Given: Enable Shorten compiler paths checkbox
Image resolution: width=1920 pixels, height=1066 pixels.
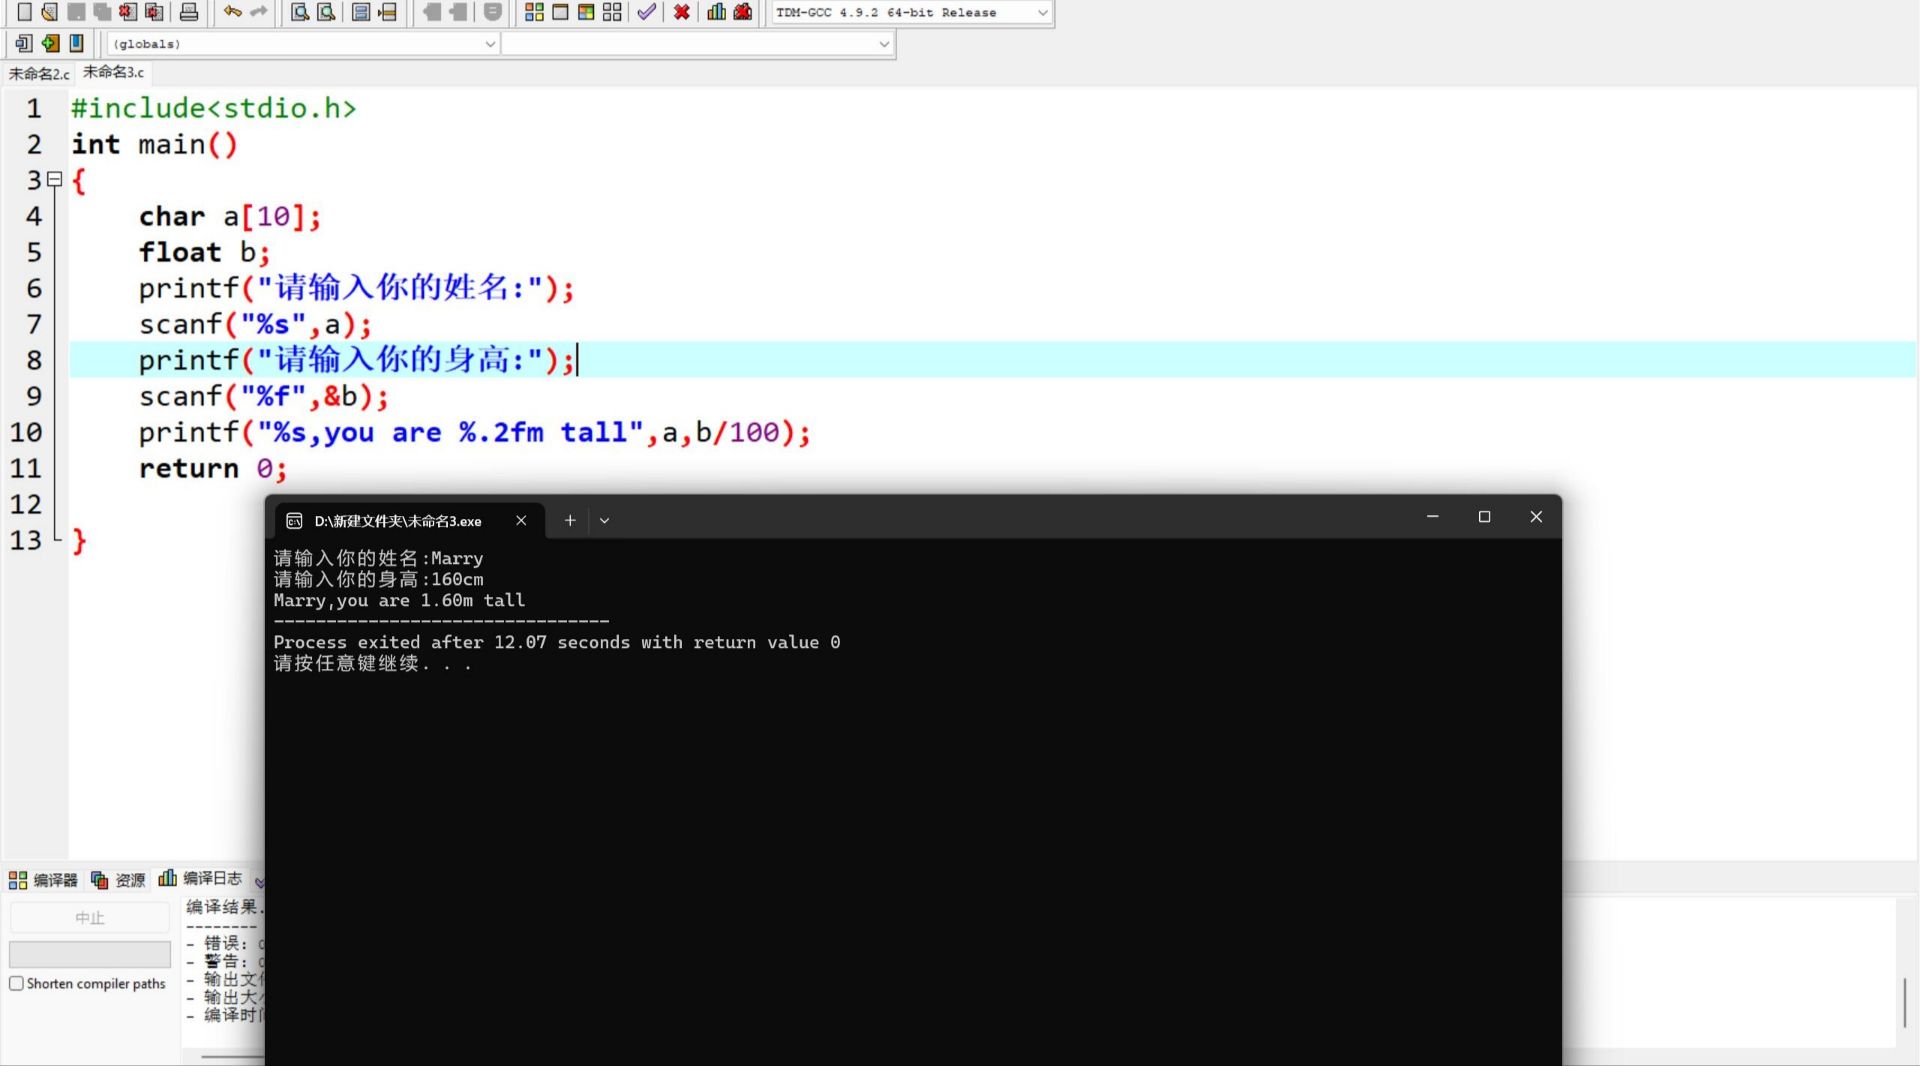Looking at the screenshot, I should [17, 984].
